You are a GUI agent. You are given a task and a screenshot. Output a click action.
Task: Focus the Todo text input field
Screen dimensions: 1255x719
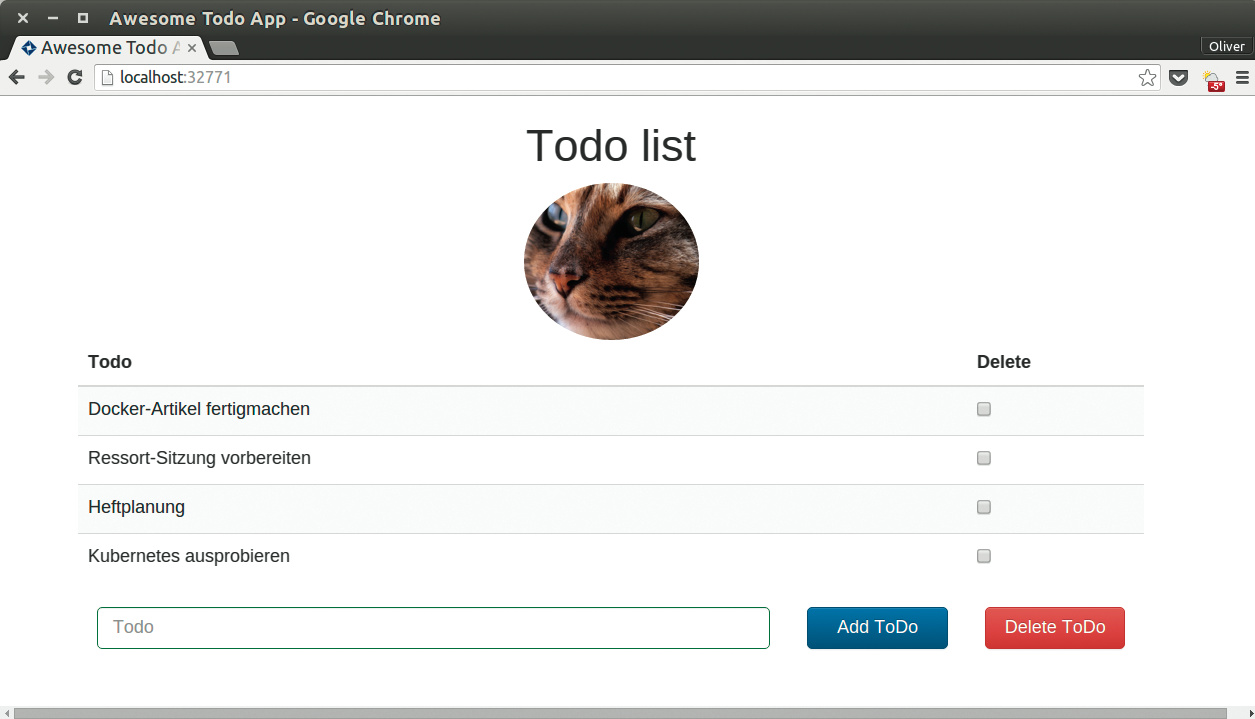tap(433, 628)
